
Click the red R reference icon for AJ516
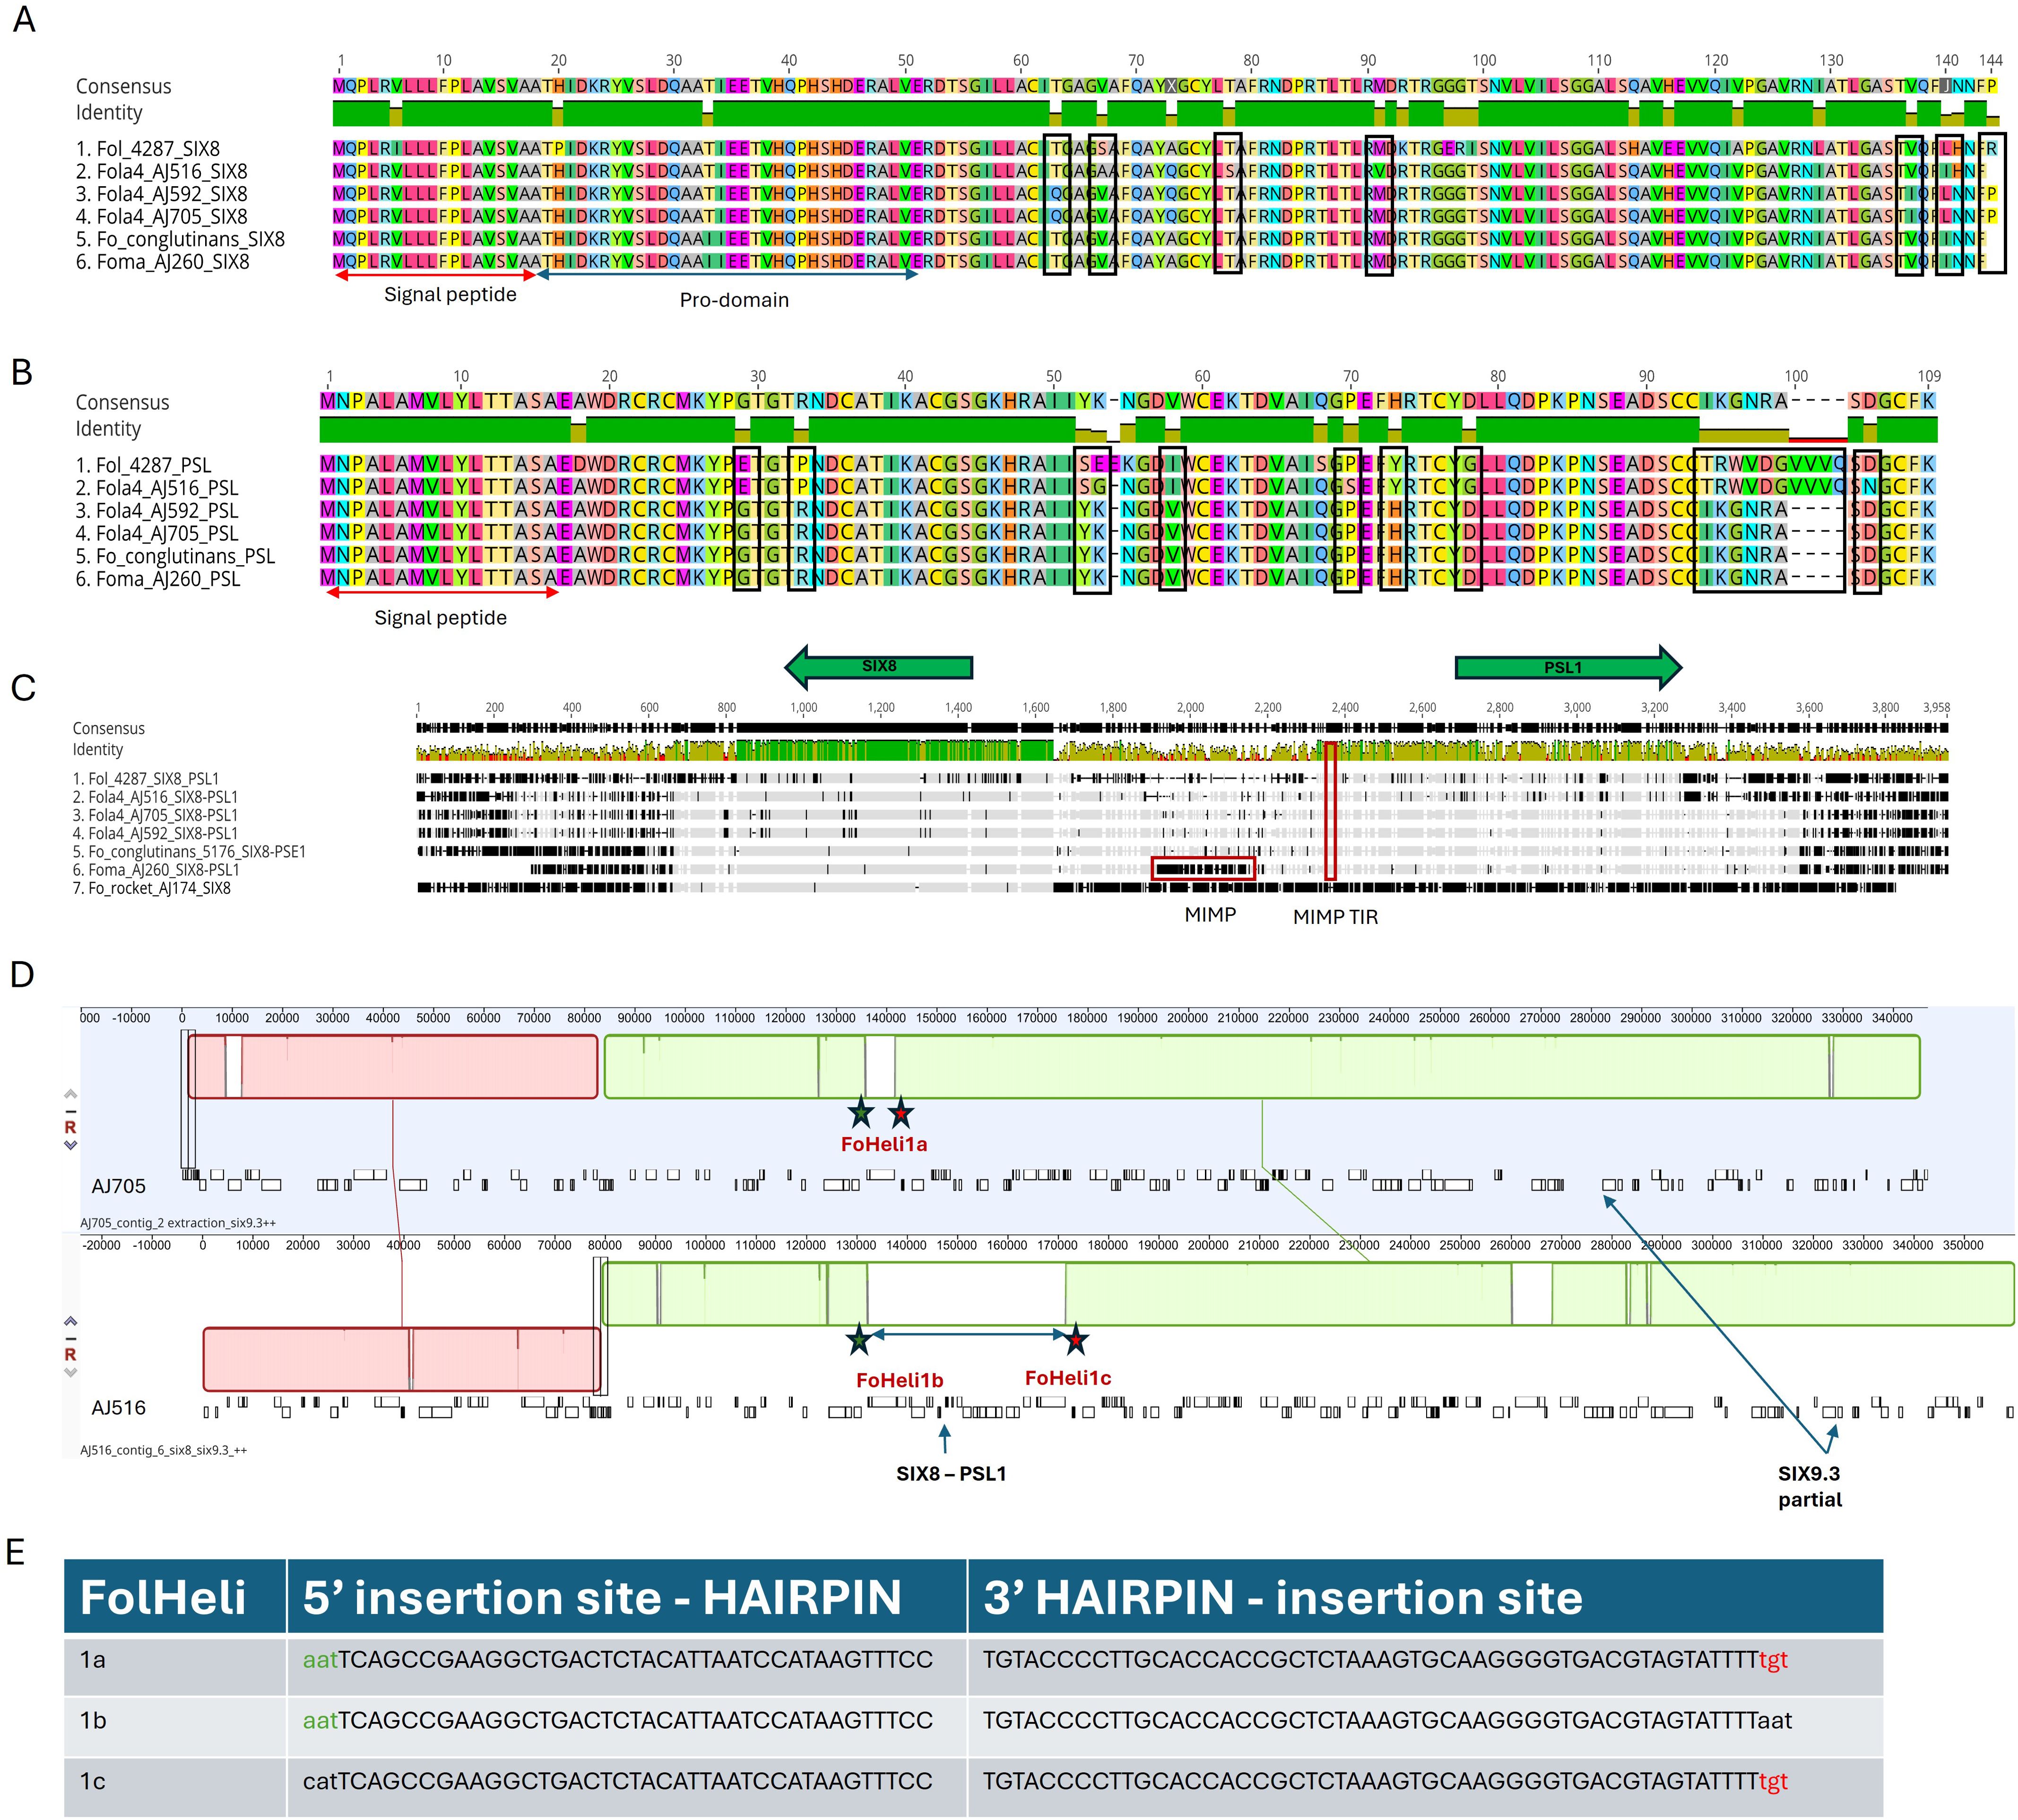[70, 1354]
